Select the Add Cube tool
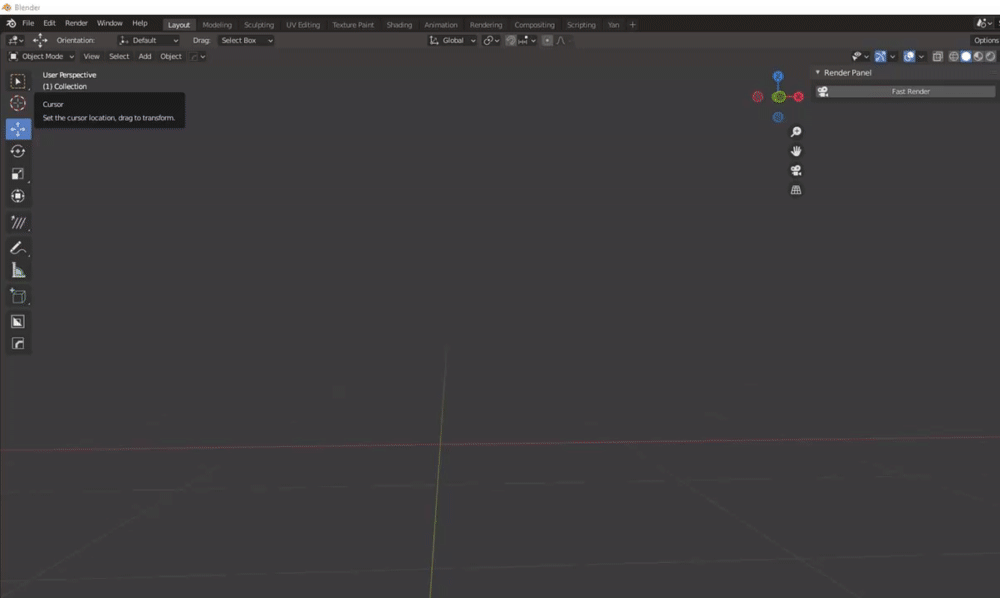The height and width of the screenshot is (598, 1000). (18, 296)
